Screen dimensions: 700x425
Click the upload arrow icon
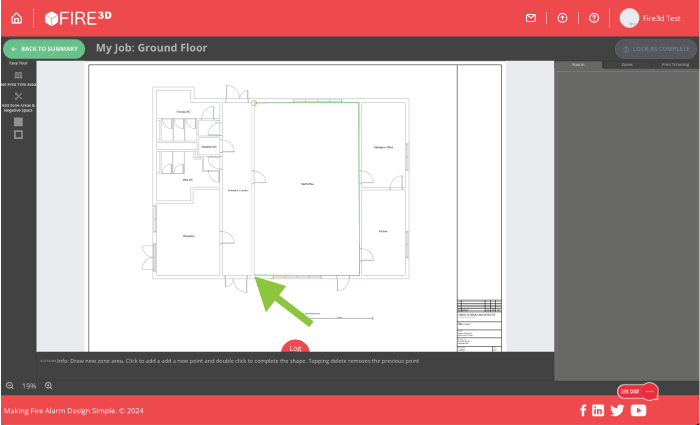[562, 18]
